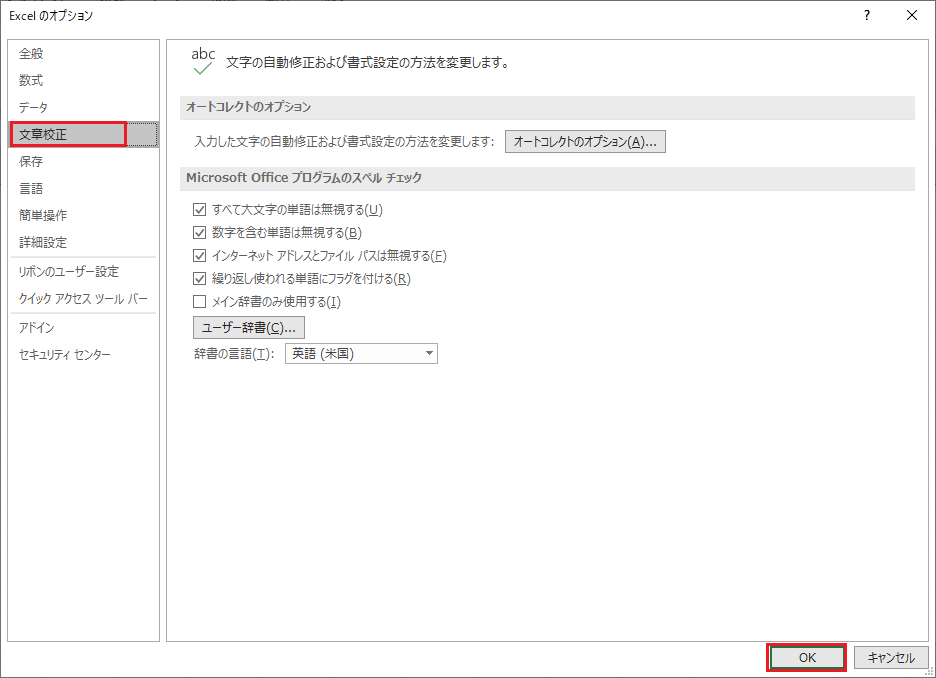The width and height of the screenshot is (936, 678).
Task: Open 'オートコレクトのオプション' button
Action: [585, 142]
